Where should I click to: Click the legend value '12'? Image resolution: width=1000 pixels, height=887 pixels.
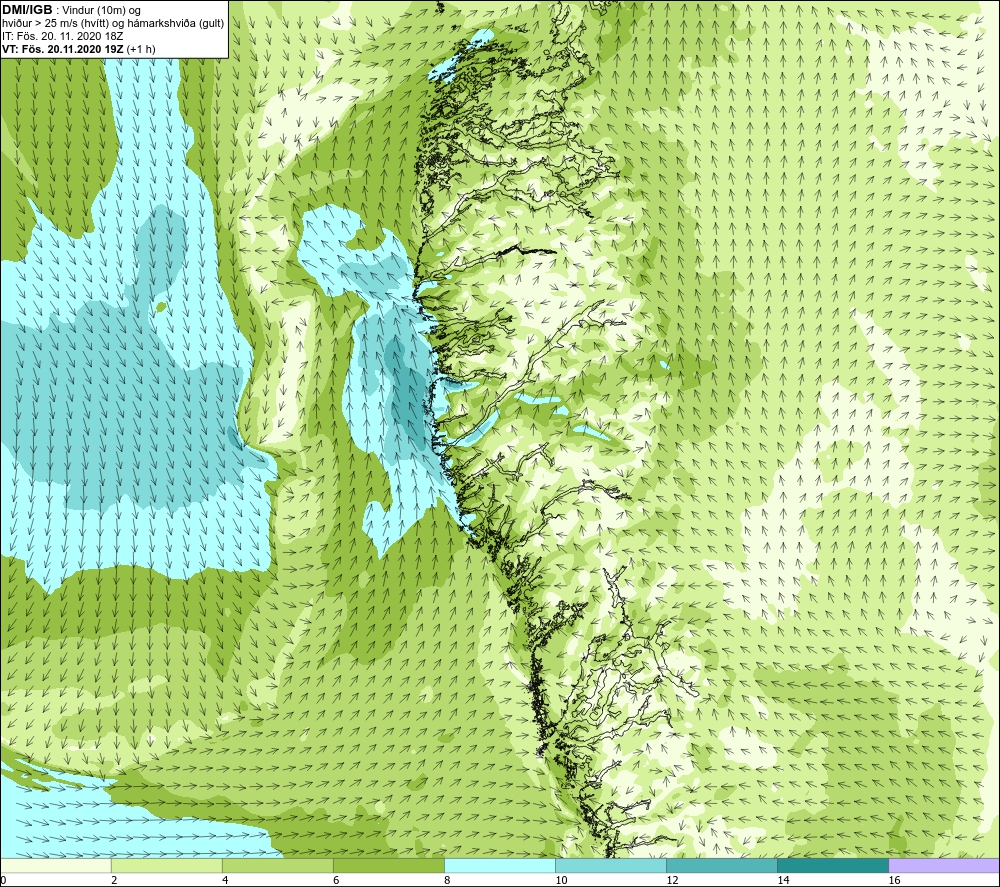pos(672,881)
